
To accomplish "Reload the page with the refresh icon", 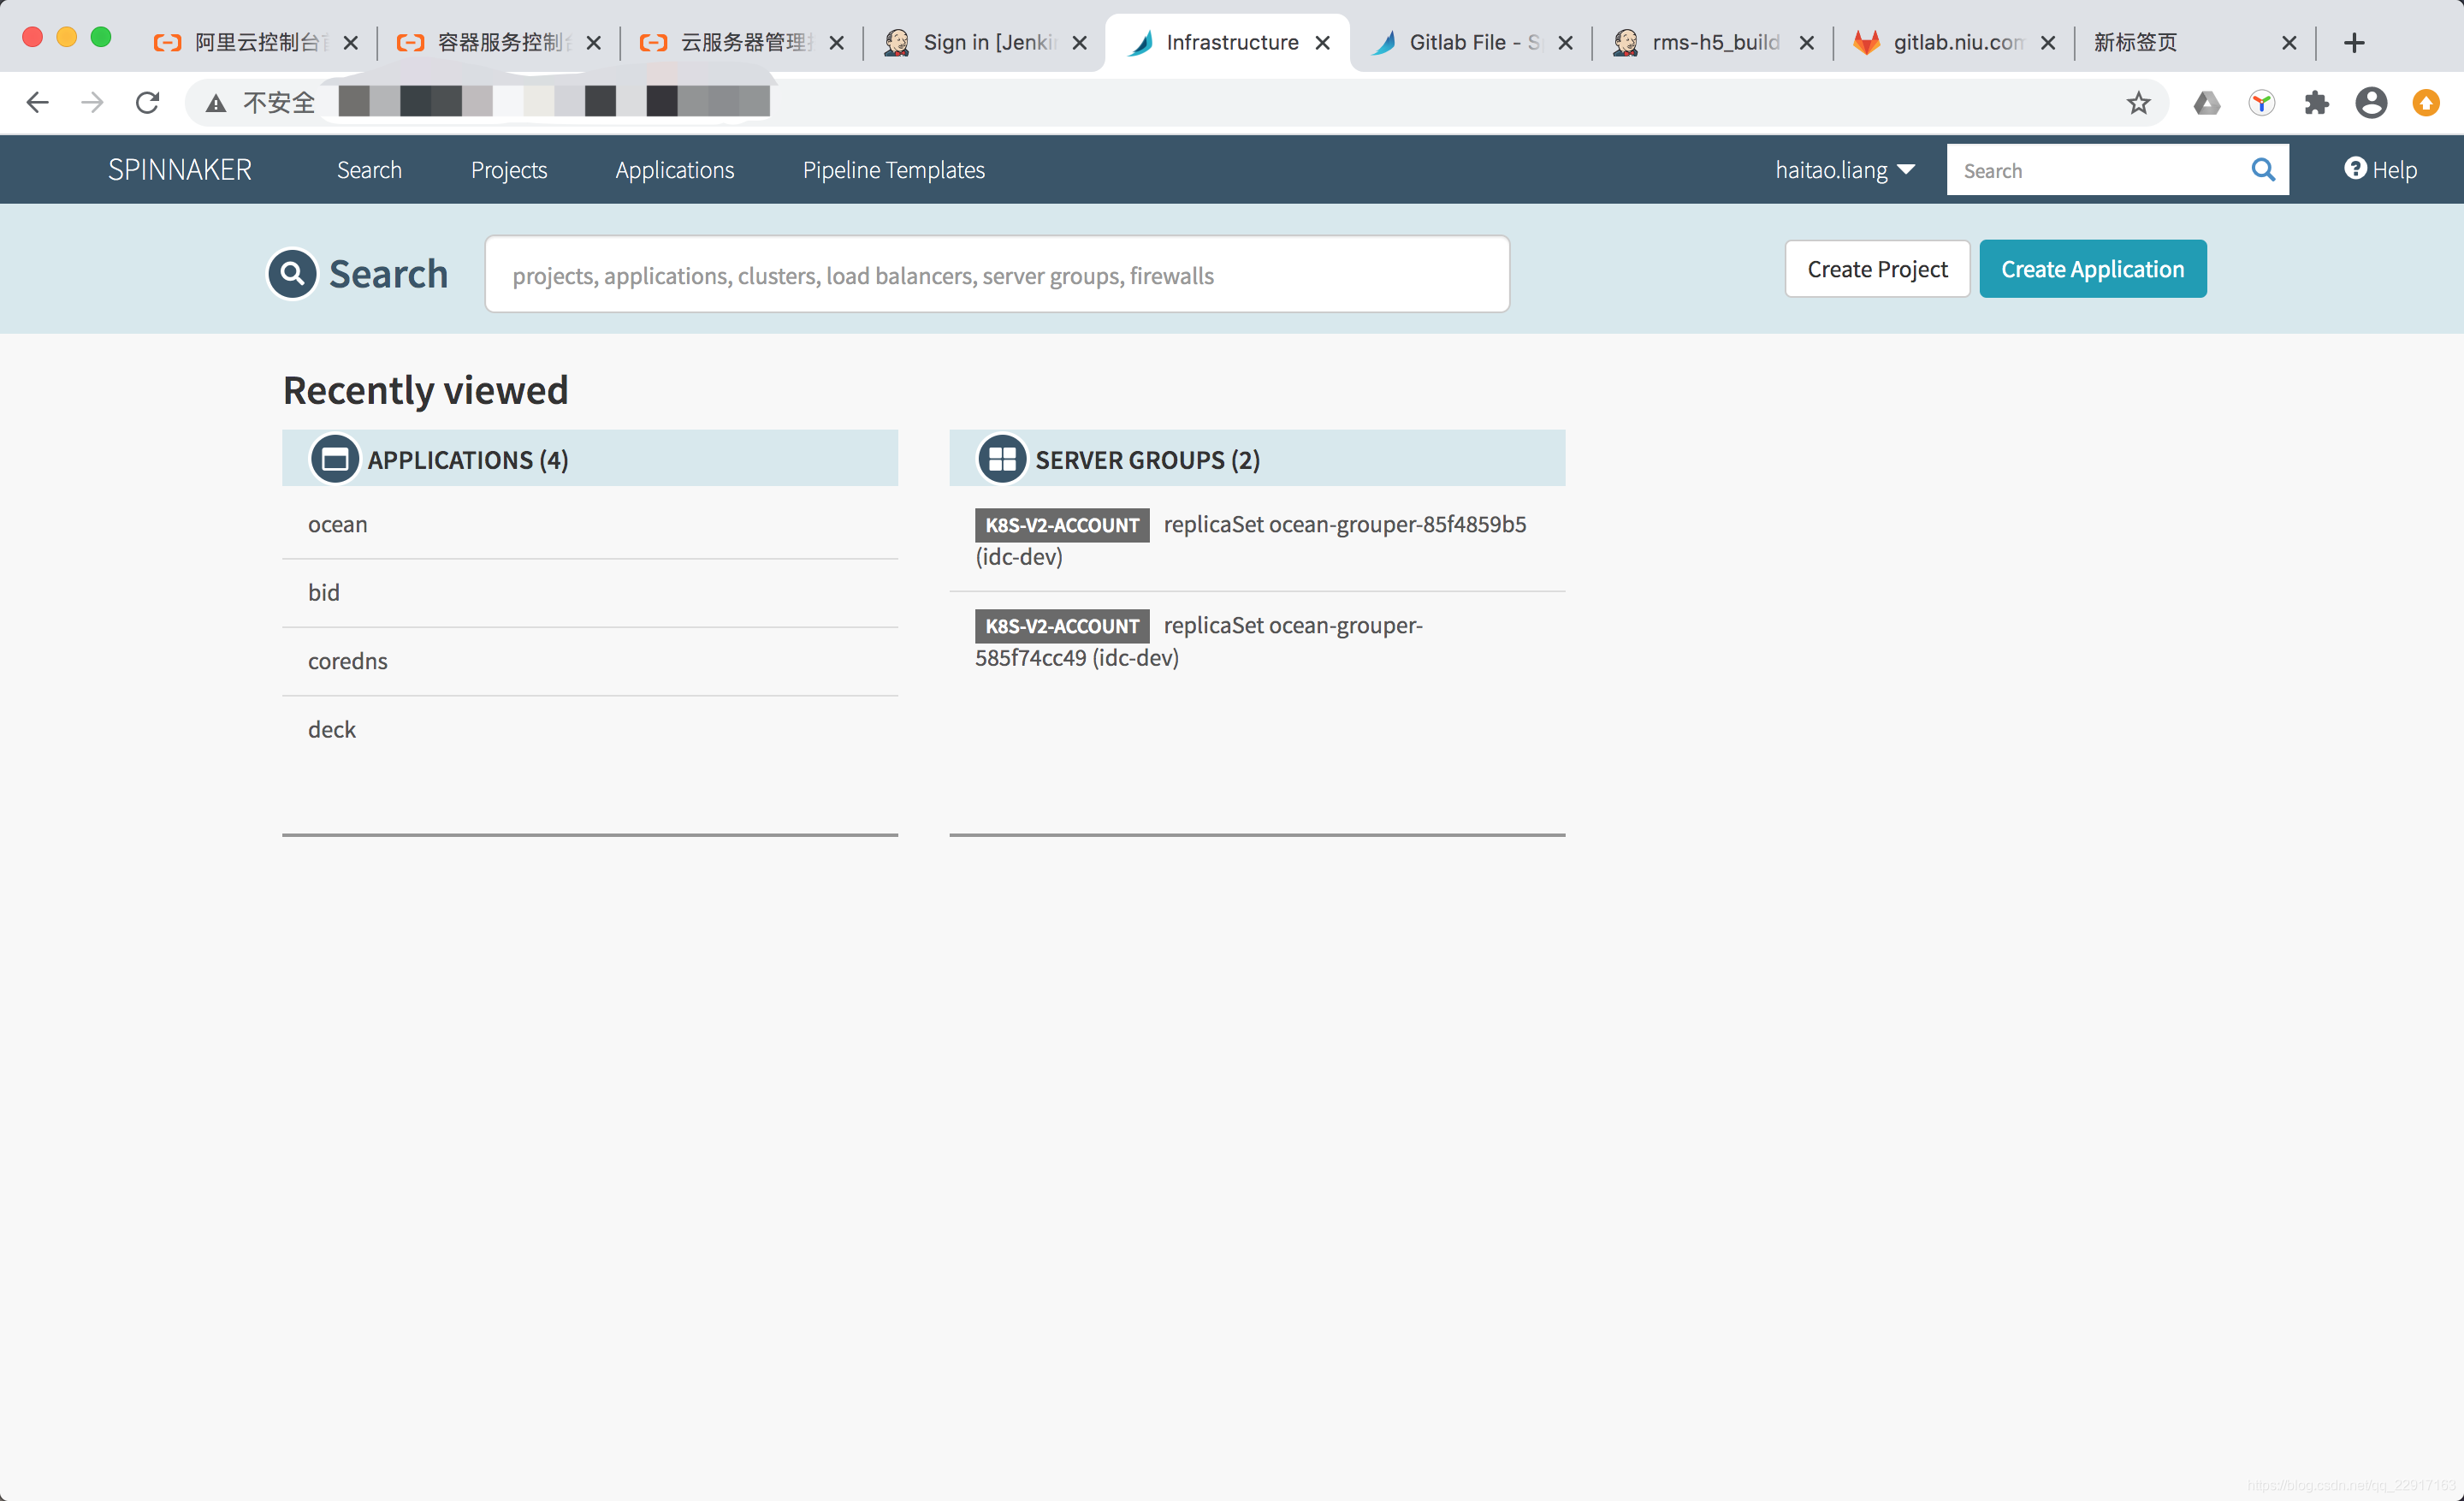I will 148,102.
